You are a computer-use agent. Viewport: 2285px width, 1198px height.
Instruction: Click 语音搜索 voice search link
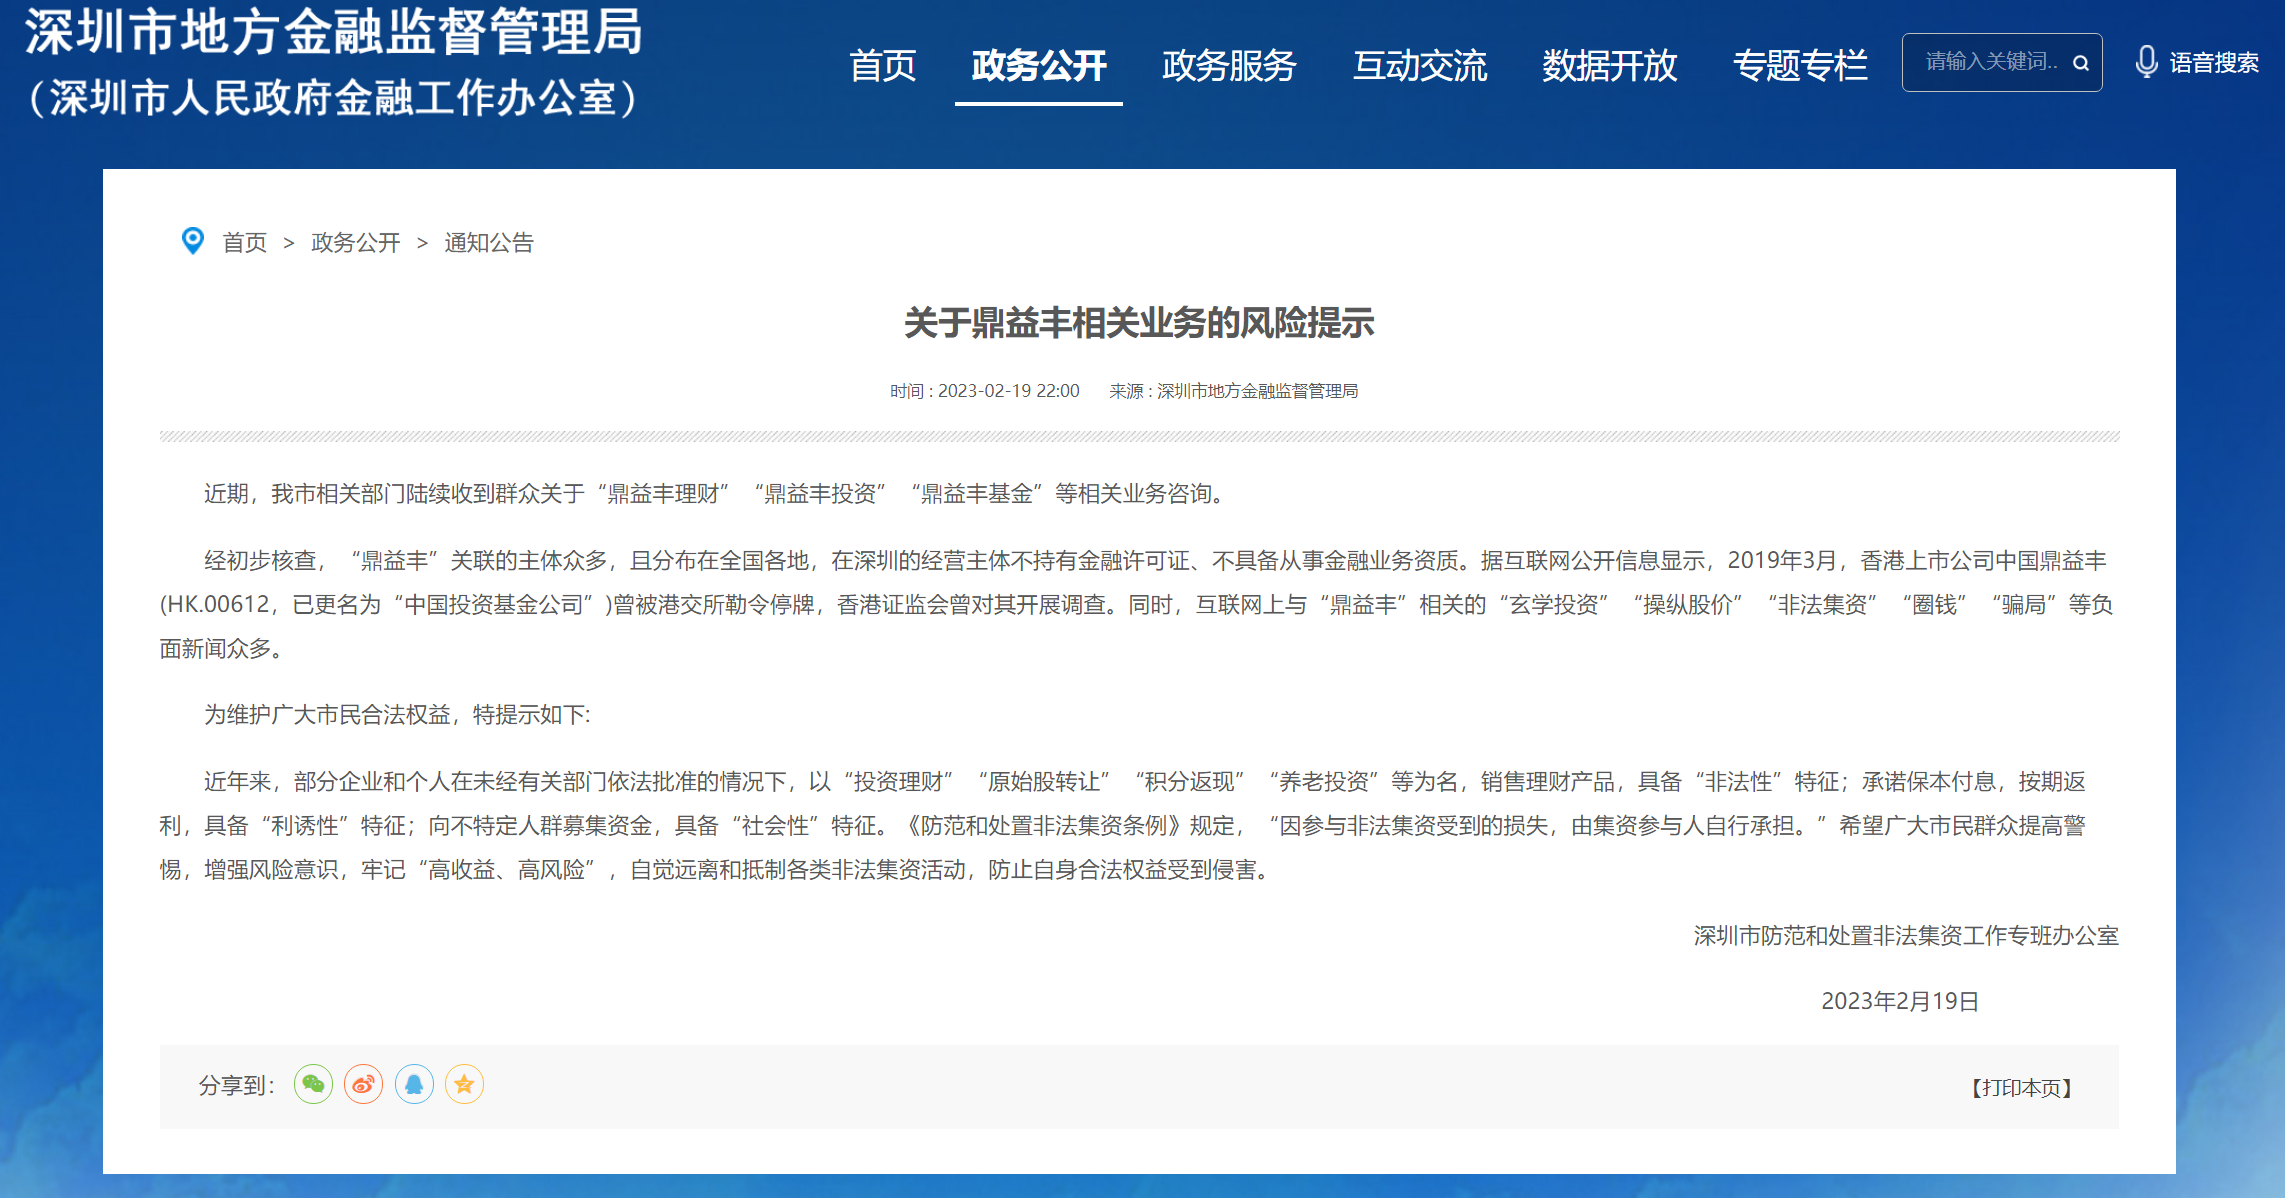[x=2213, y=63]
